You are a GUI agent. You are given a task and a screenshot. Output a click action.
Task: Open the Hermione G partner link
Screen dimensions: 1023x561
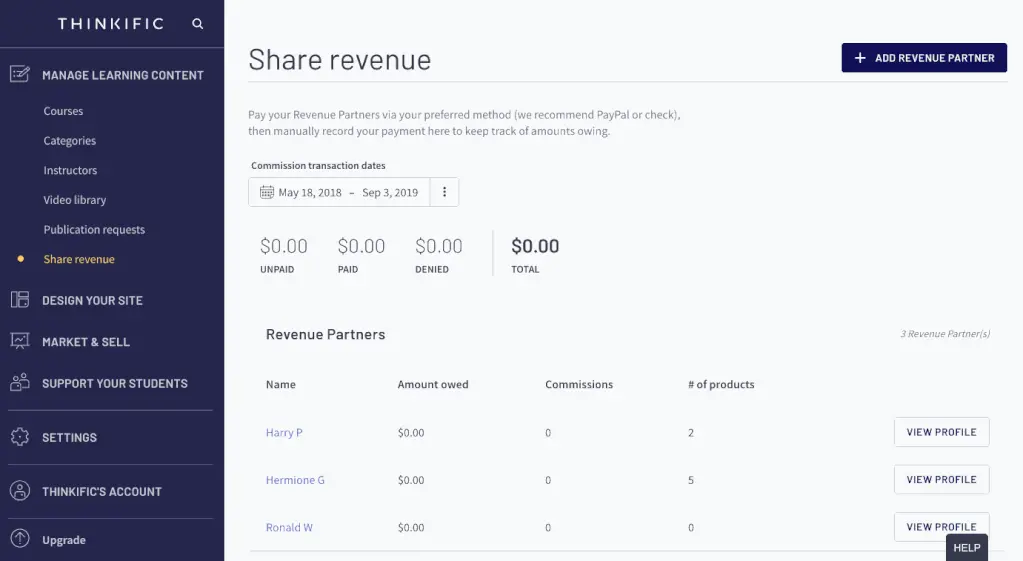pyautogui.click(x=295, y=480)
